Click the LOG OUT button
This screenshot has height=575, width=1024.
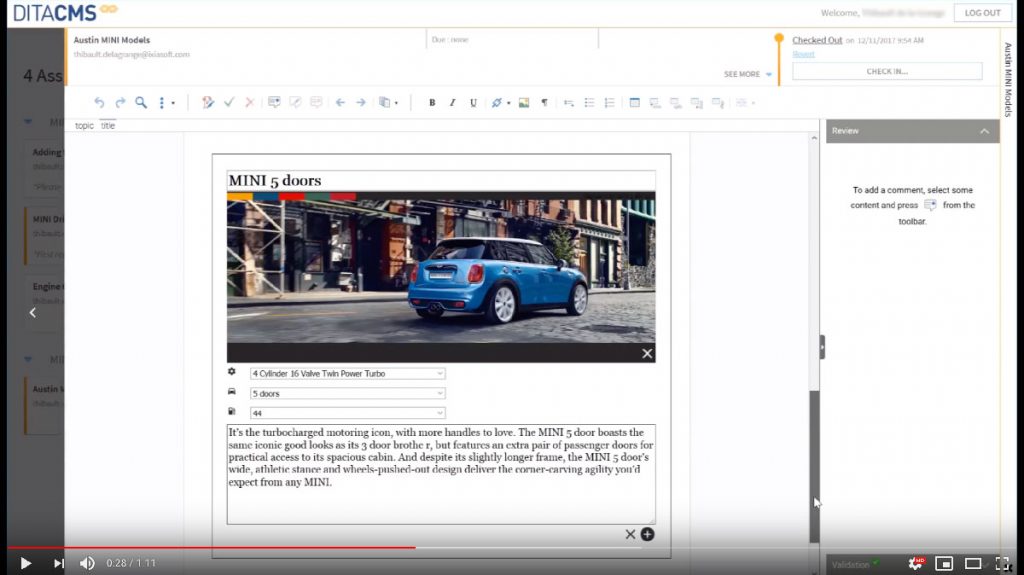pos(982,13)
